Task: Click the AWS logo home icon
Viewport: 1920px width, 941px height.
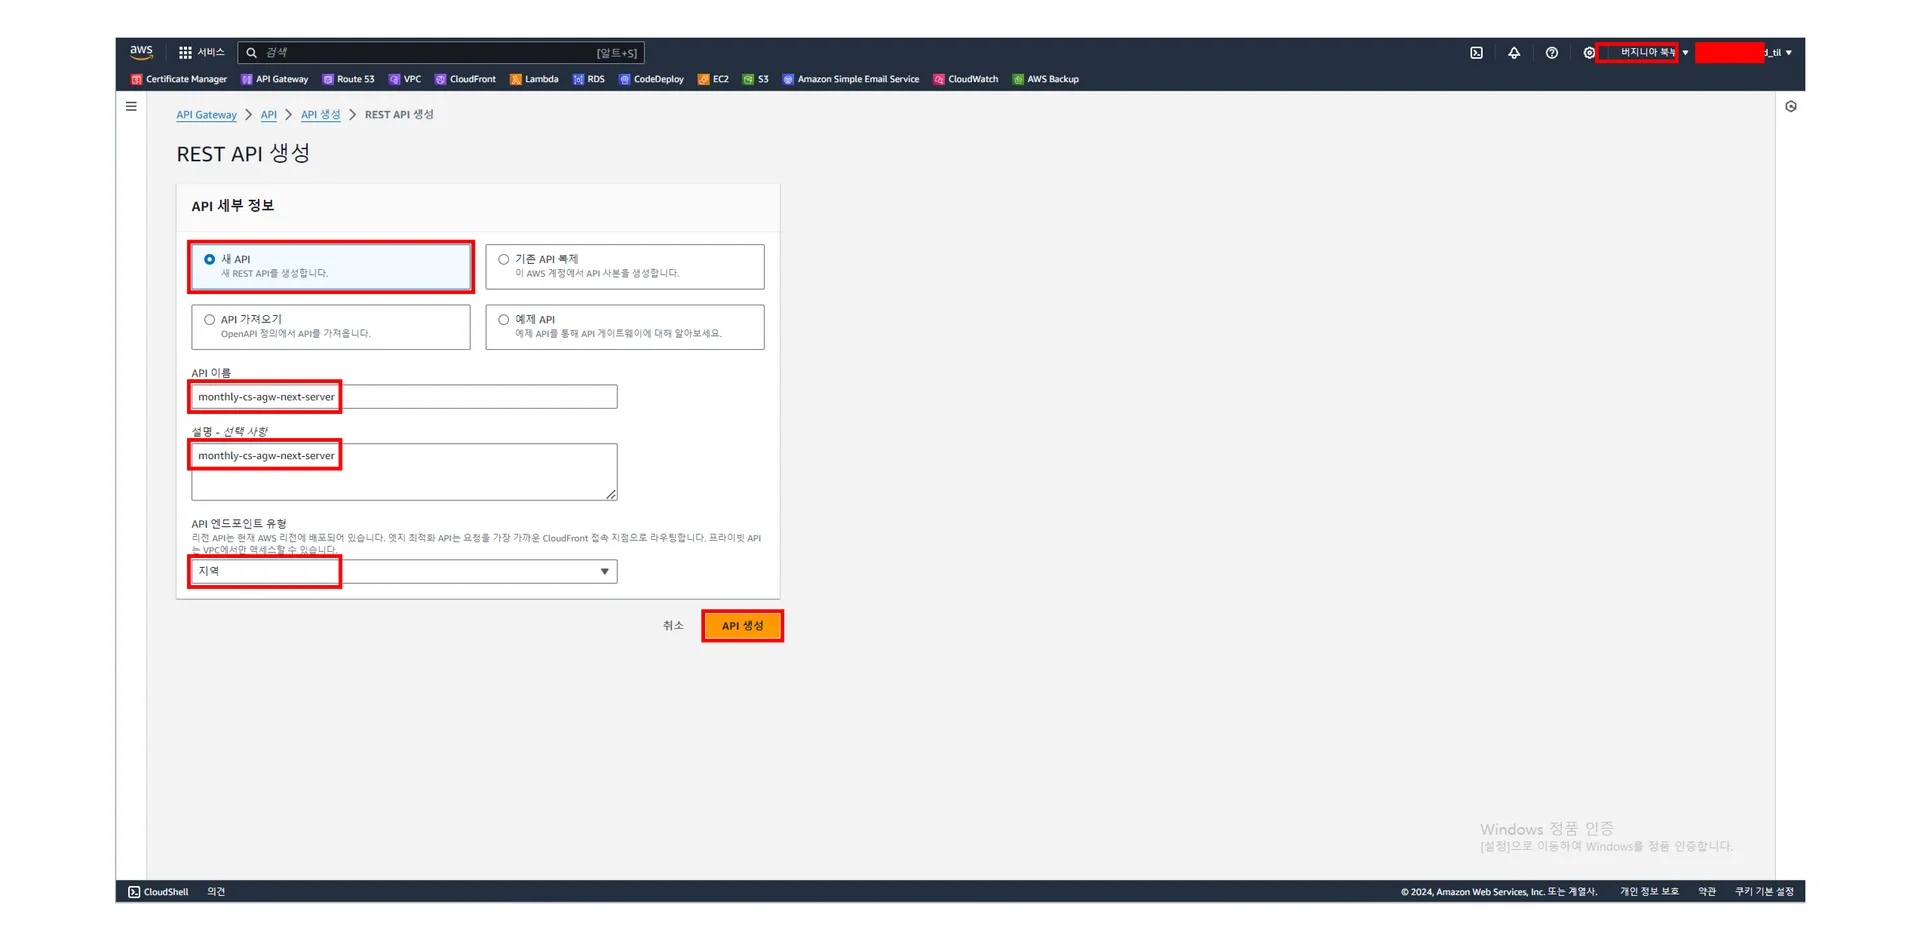Action: 141,52
